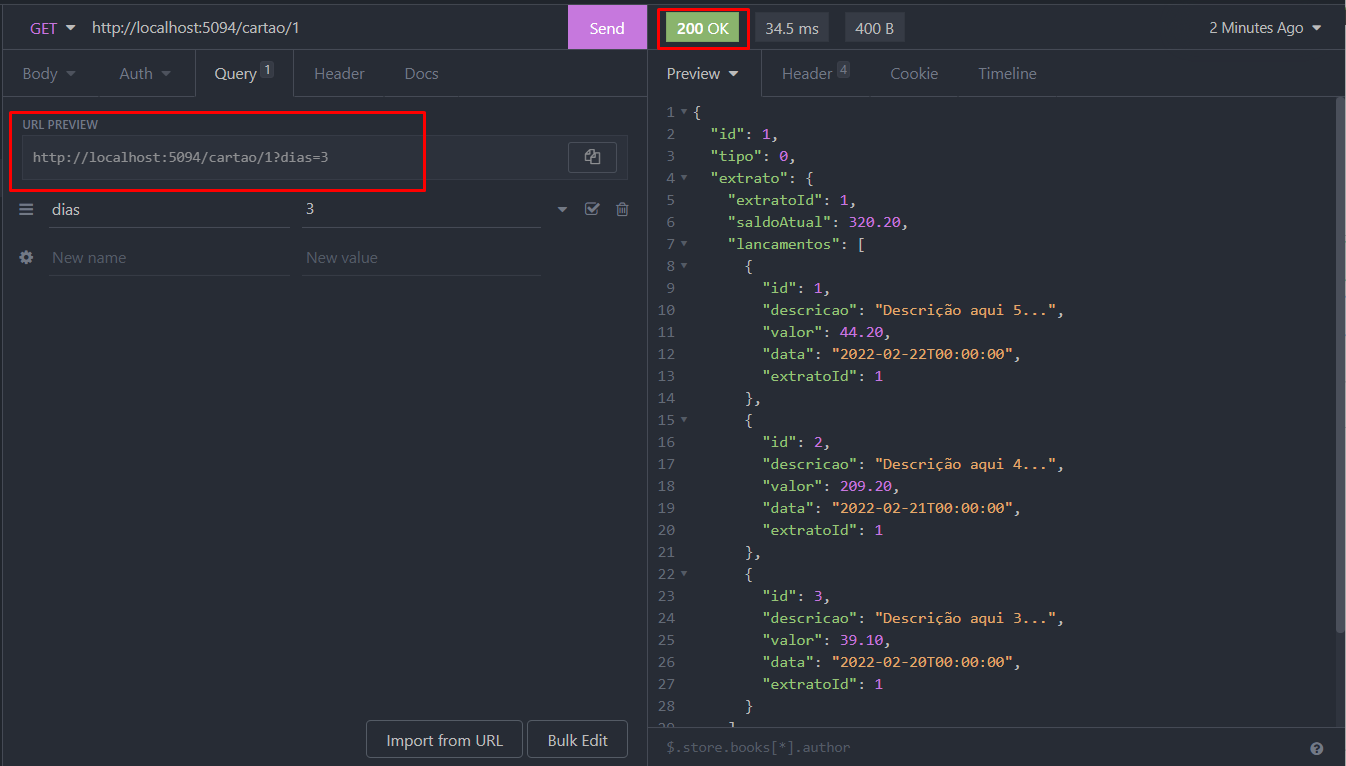Click the New value field
Image resolution: width=1346 pixels, height=766 pixels.
(421, 258)
